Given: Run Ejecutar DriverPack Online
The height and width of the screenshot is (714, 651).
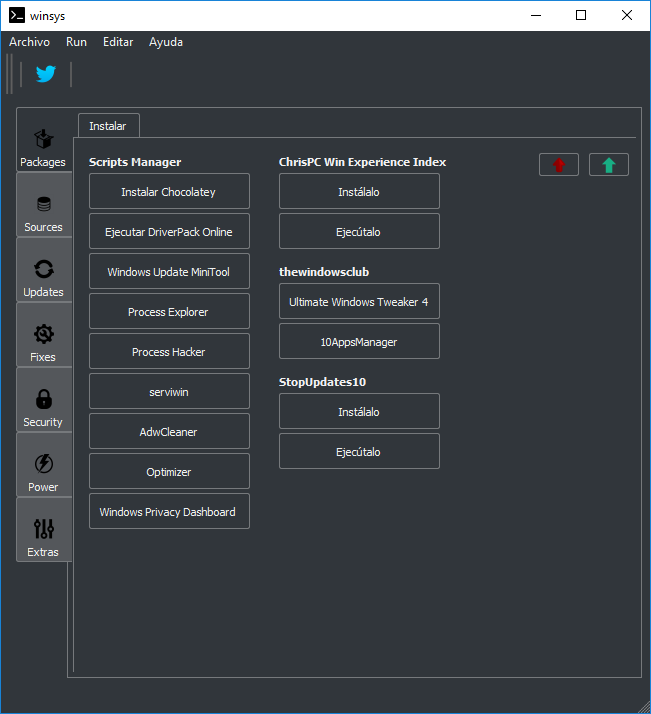Looking at the screenshot, I should click(x=169, y=232).
